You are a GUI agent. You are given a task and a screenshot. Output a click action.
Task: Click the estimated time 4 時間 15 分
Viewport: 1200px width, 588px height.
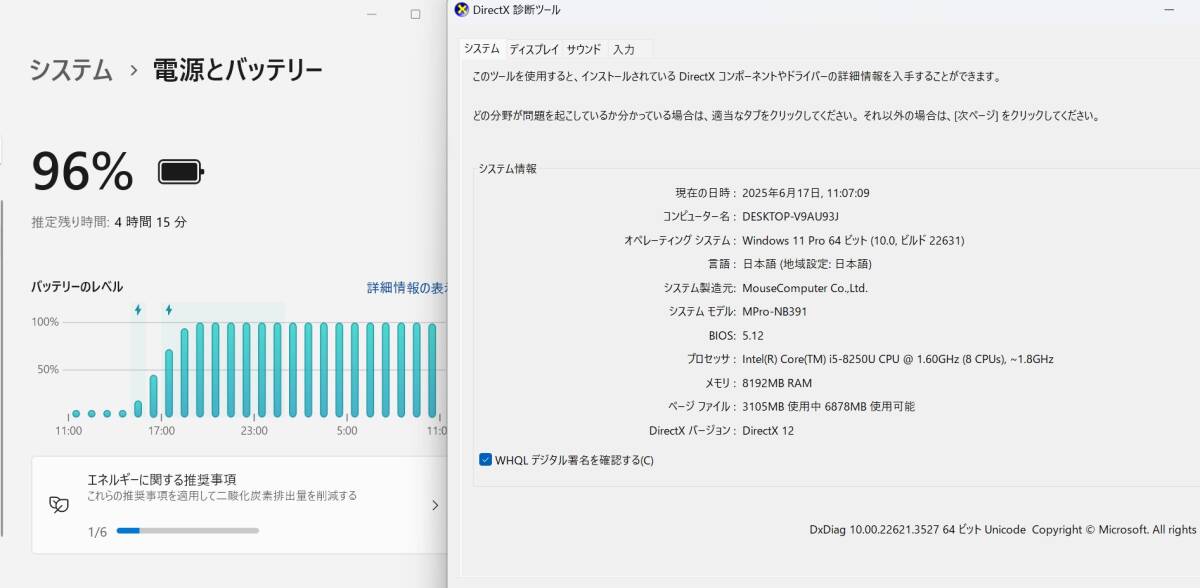pos(151,223)
